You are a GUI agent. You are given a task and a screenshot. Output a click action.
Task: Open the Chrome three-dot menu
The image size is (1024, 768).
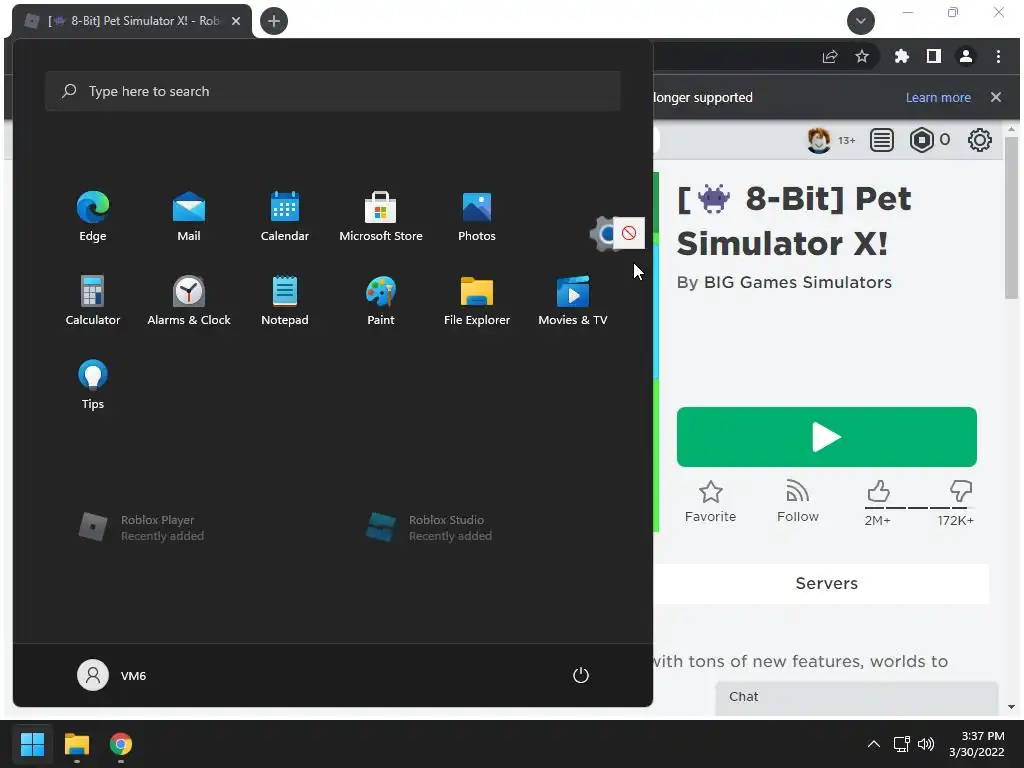pyautogui.click(x=998, y=57)
